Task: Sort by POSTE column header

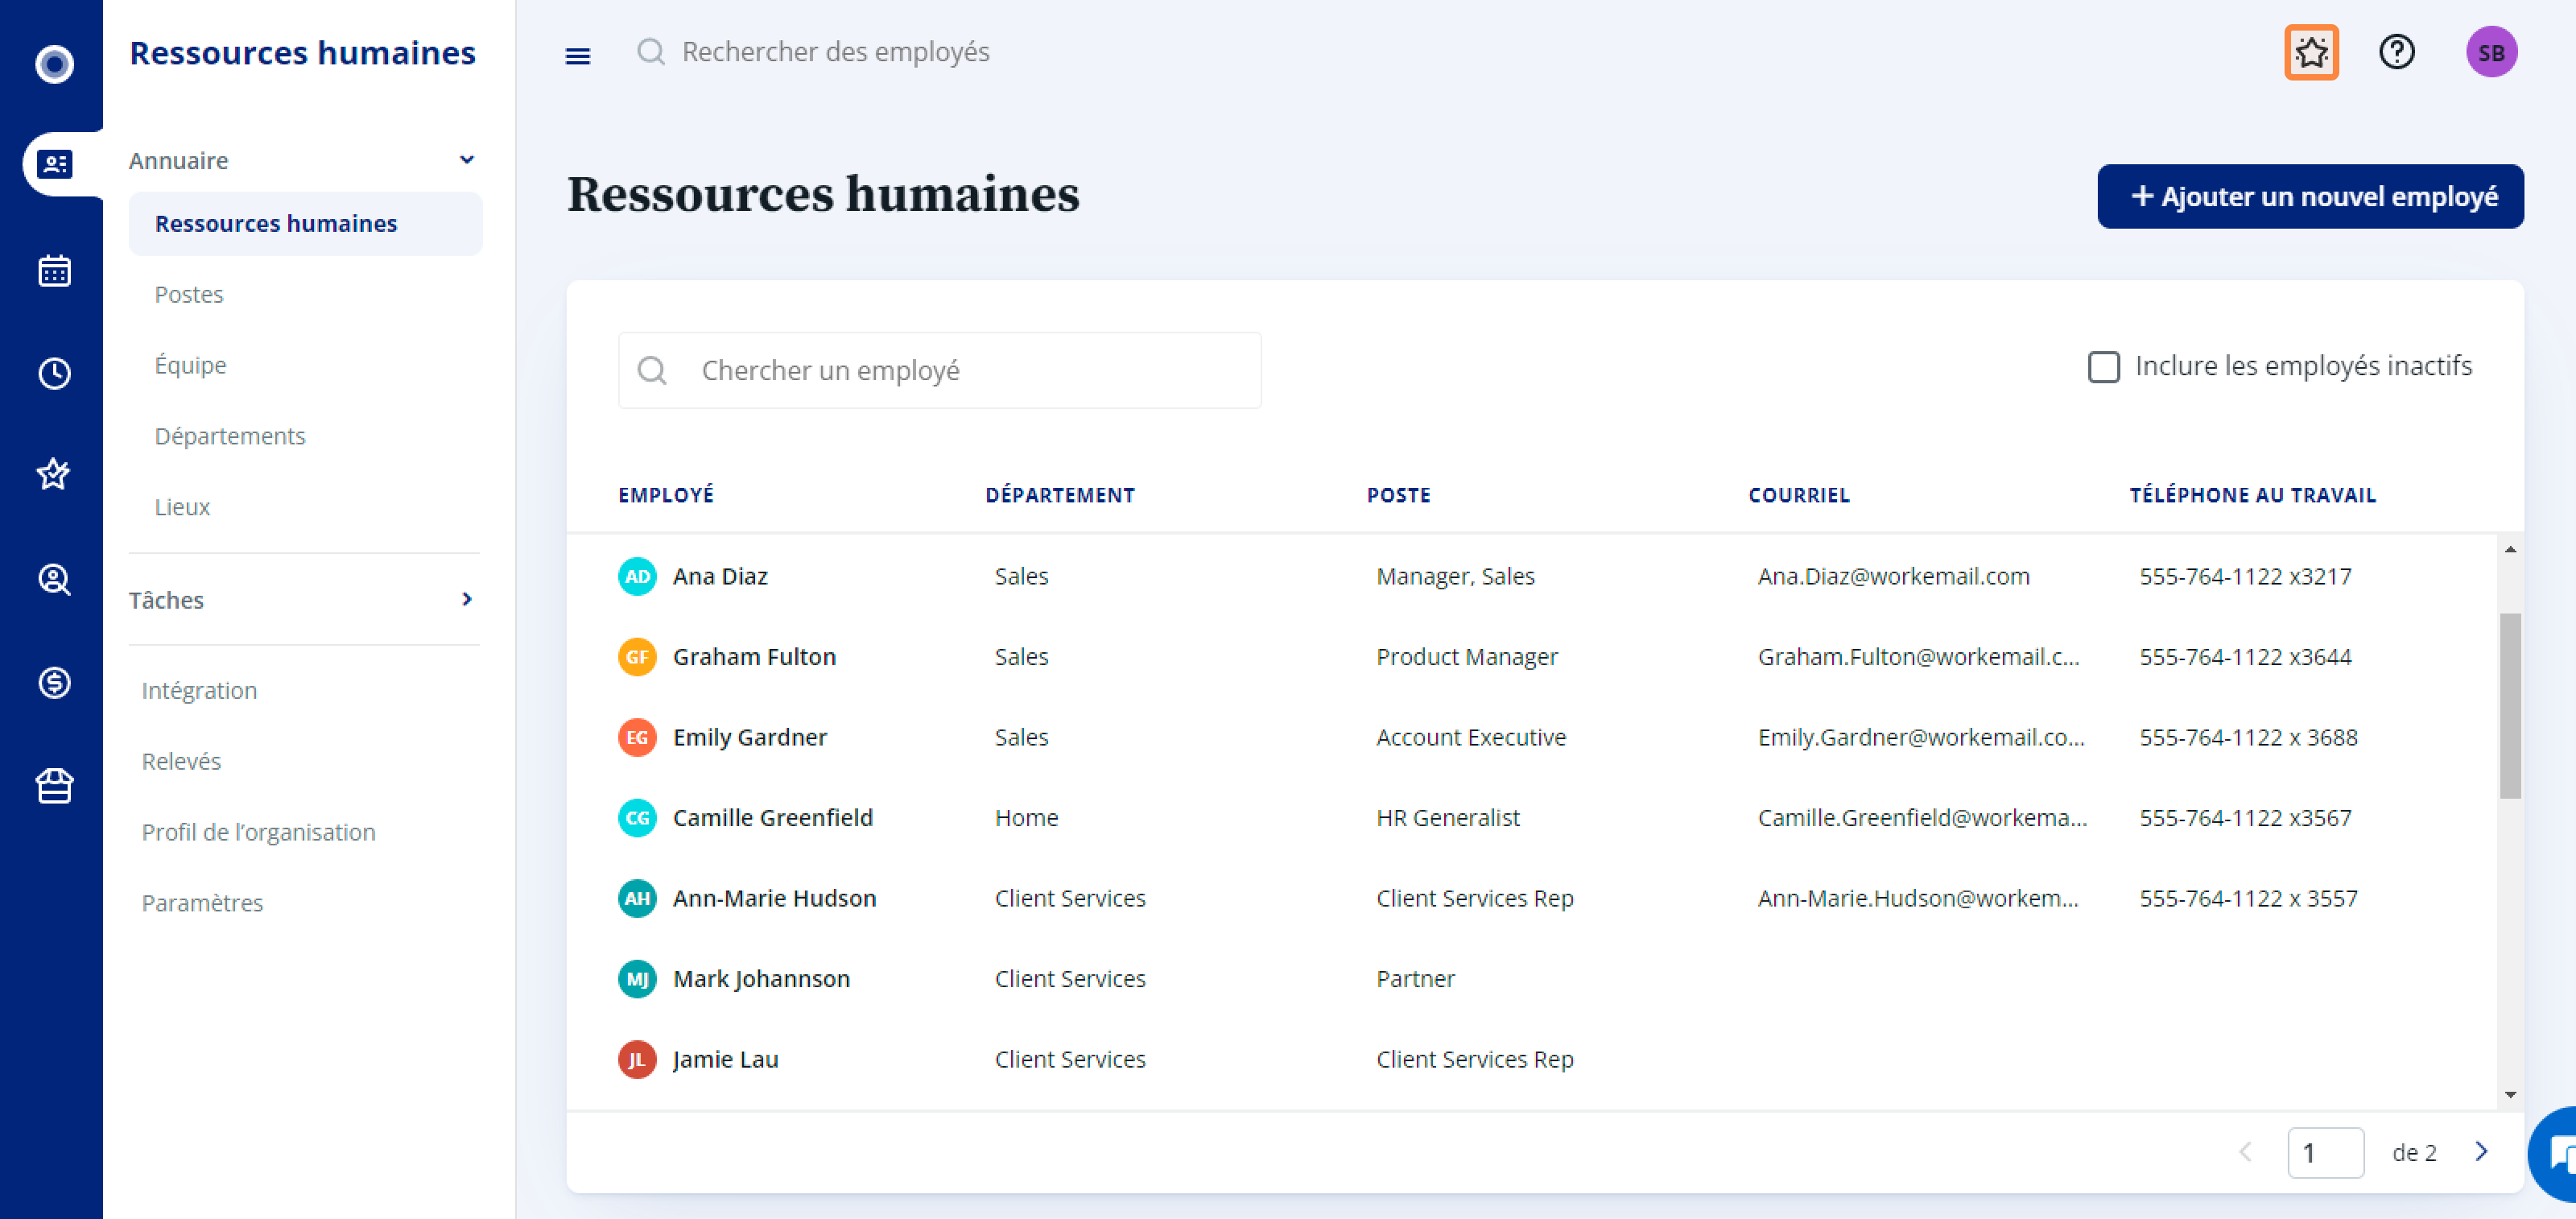Action: (x=1398, y=496)
